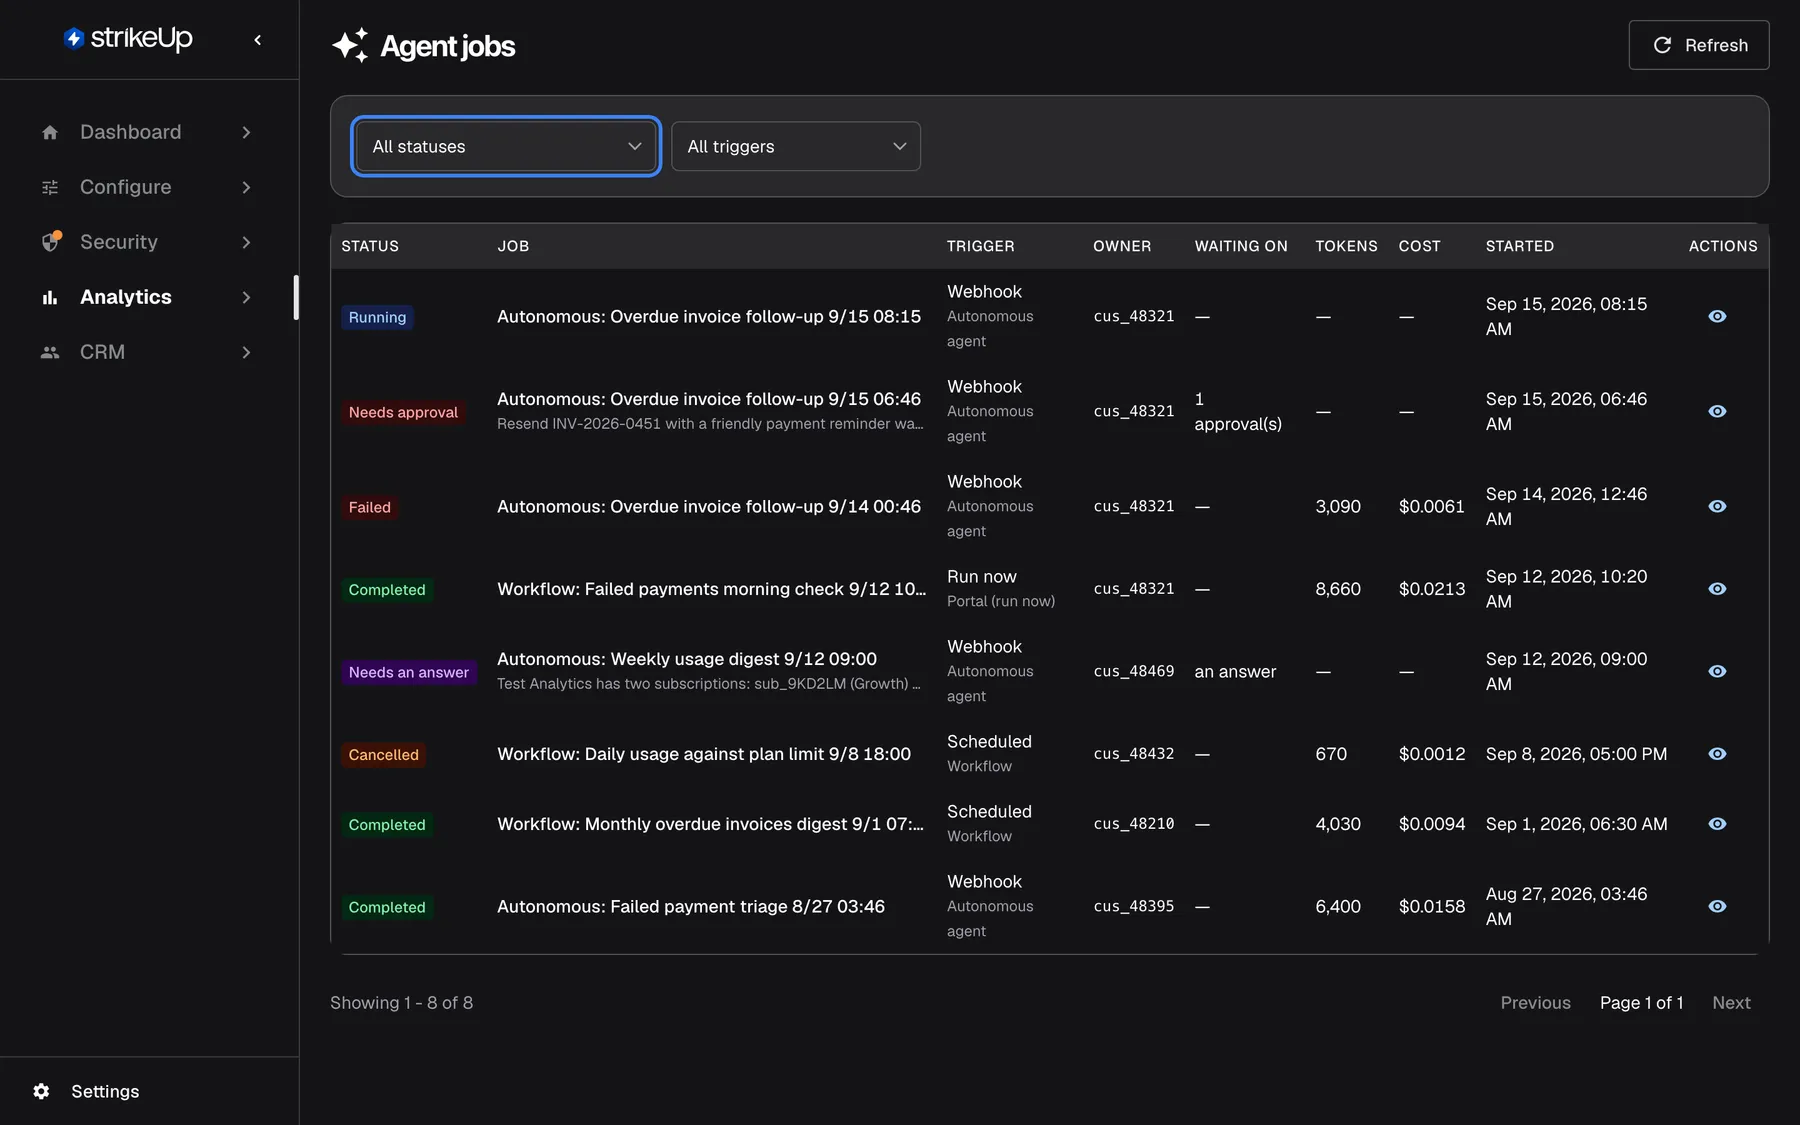Click the Security shield icon
This screenshot has width=1800, height=1125.
pos(50,242)
